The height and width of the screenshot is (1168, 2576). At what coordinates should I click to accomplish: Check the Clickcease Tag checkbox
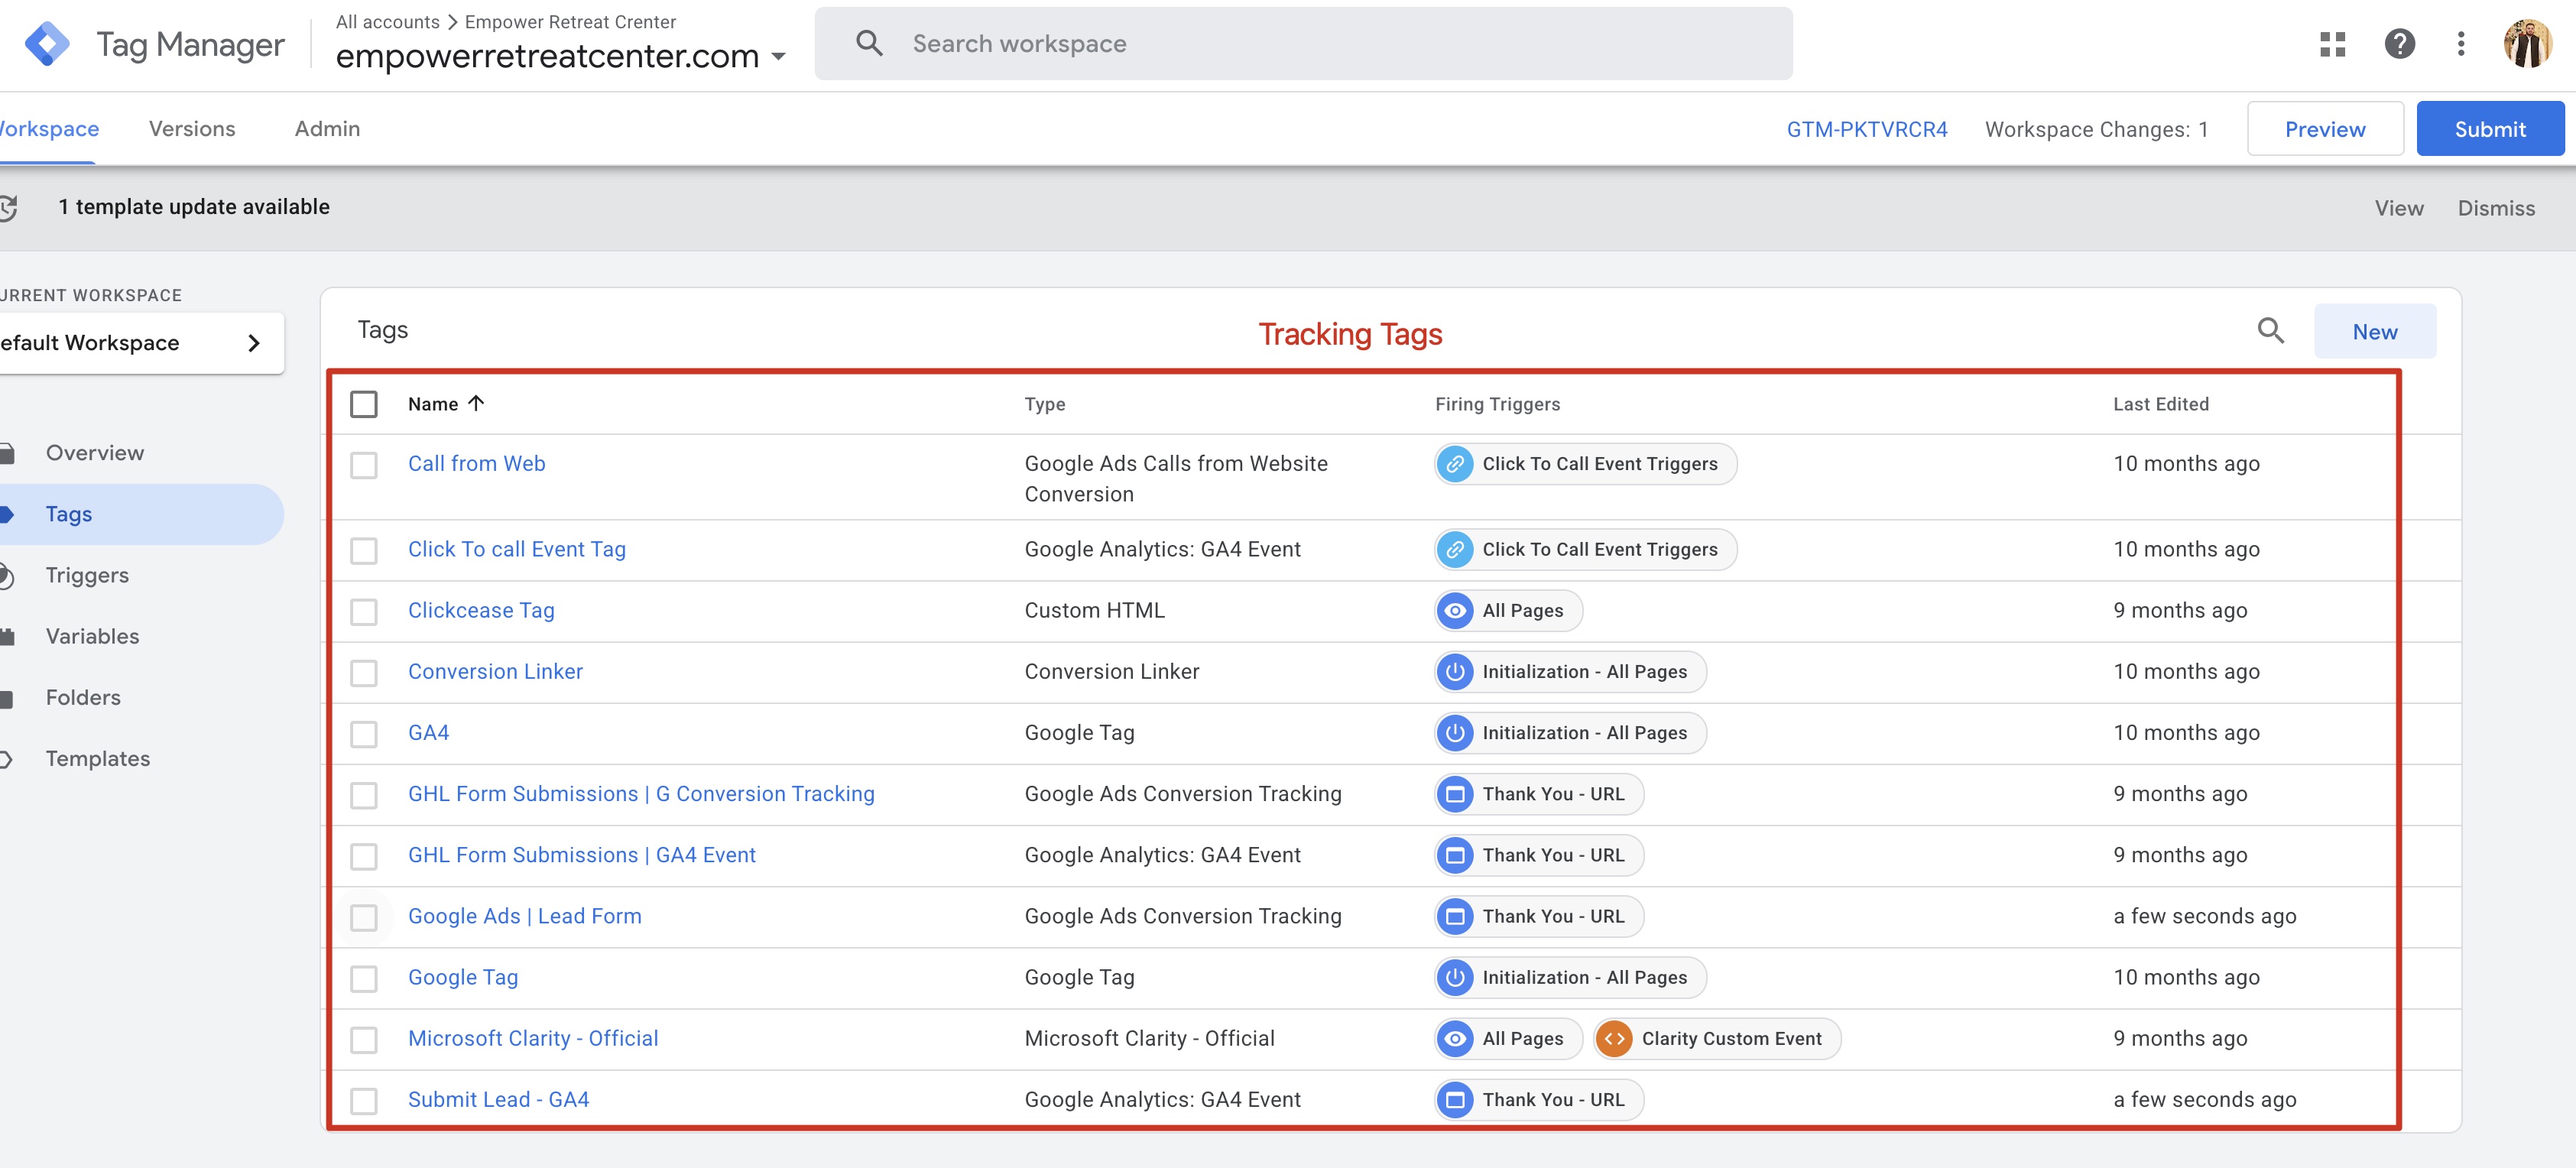(x=364, y=612)
